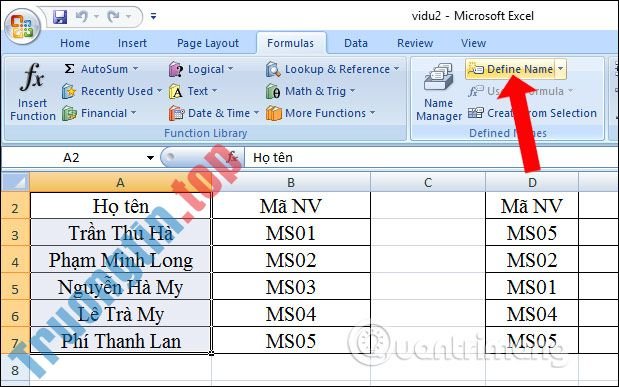This screenshot has height=387, width=619.
Task: Click MS01 in column B
Action: coord(291,233)
